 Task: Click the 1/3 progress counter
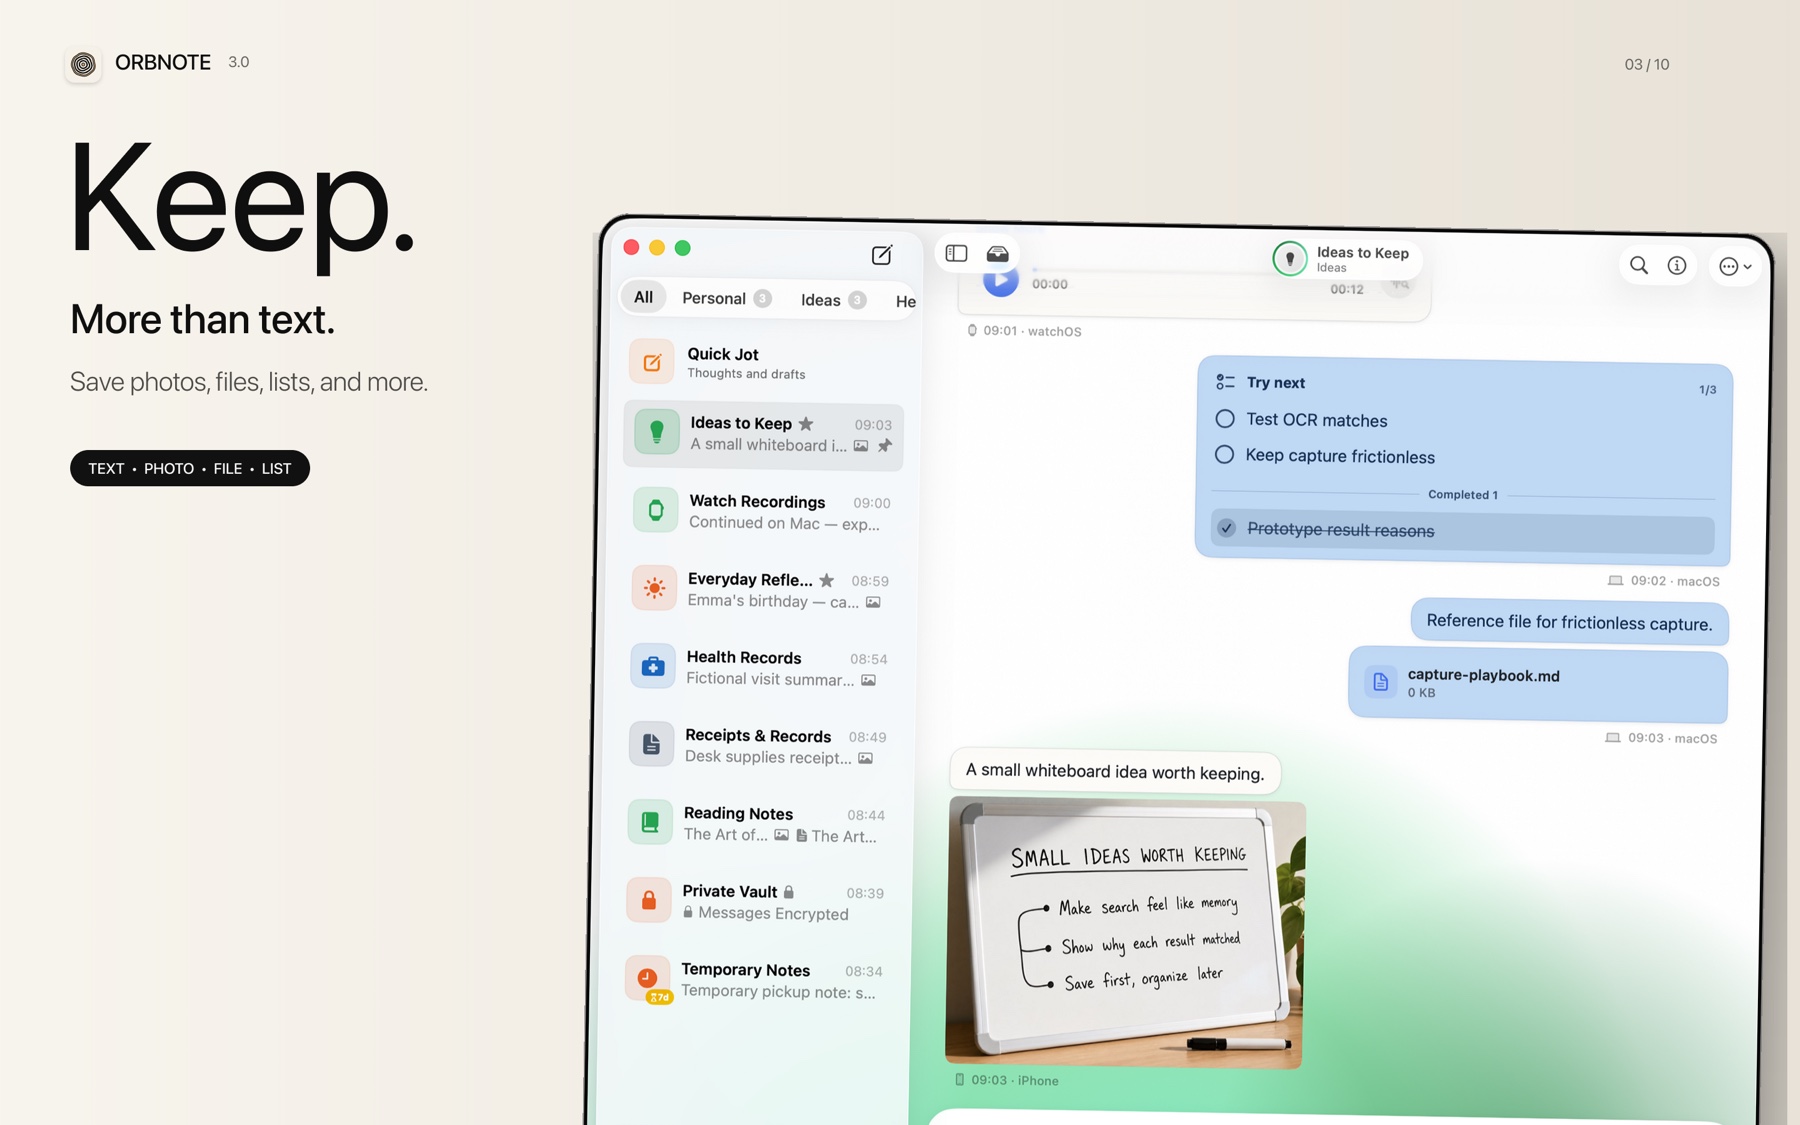pos(1707,389)
